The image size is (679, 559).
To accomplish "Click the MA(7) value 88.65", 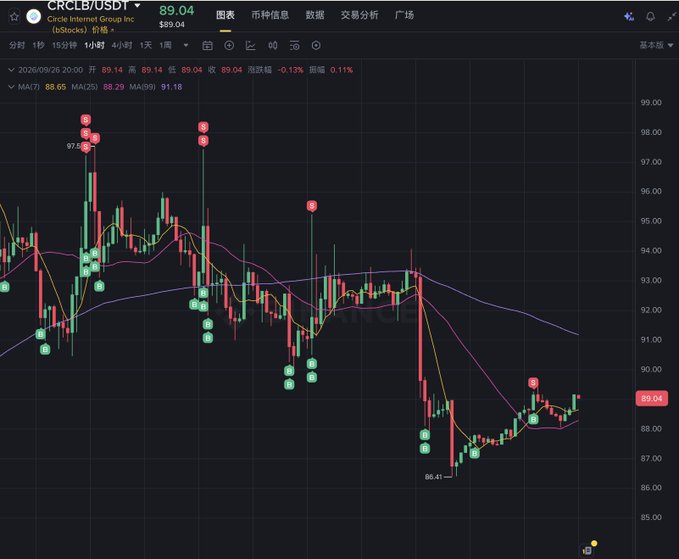I will (55, 87).
